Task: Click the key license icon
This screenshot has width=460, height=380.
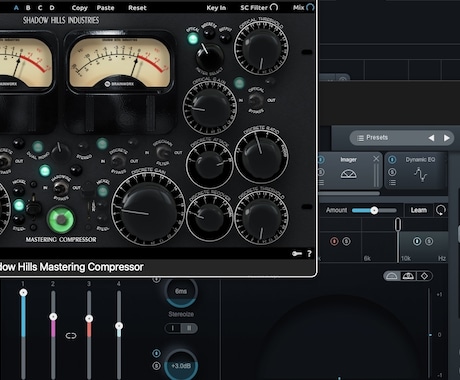Action: (297, 254)
